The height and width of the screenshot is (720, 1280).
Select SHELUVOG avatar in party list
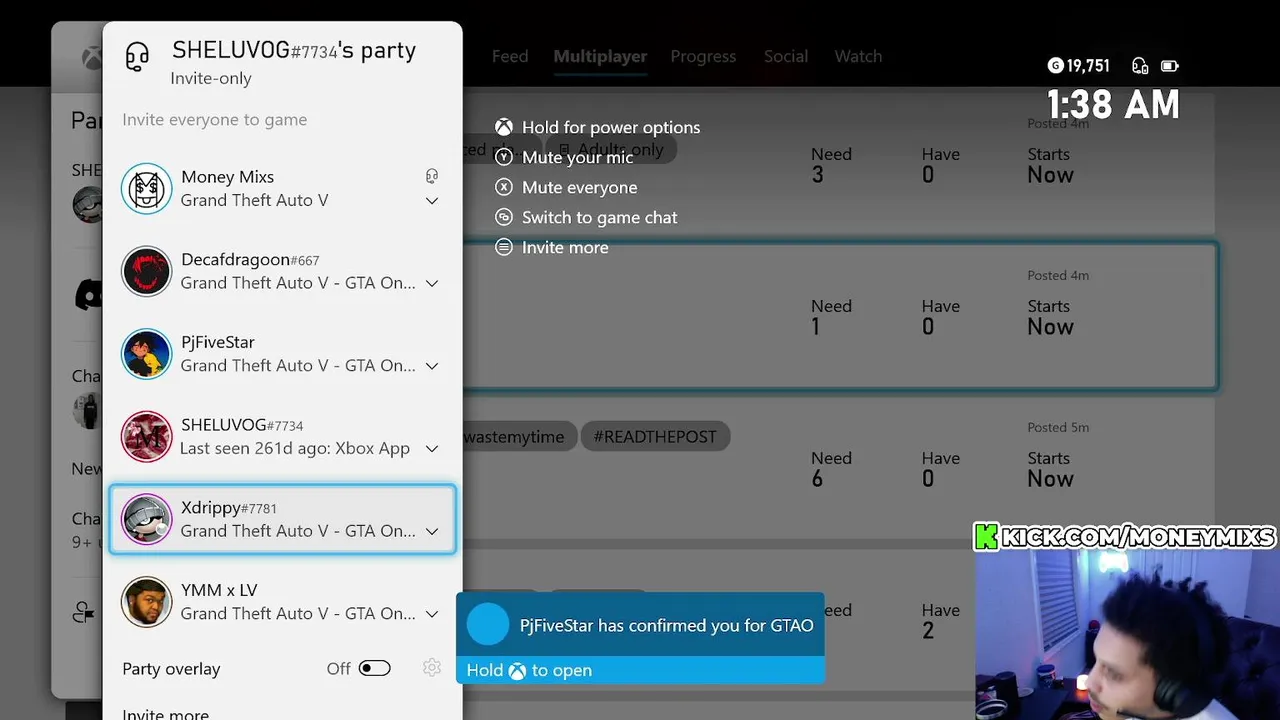click(147, 437)
